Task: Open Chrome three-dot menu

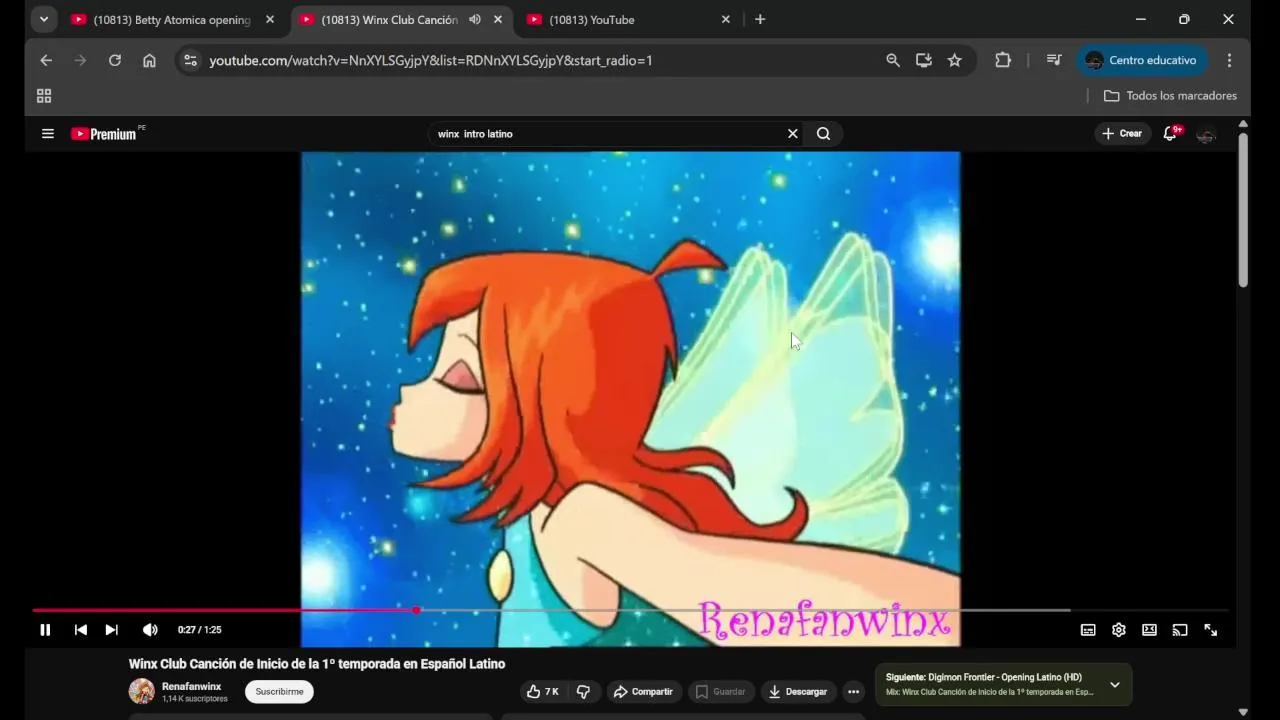Action: [x=1229, y=61]
